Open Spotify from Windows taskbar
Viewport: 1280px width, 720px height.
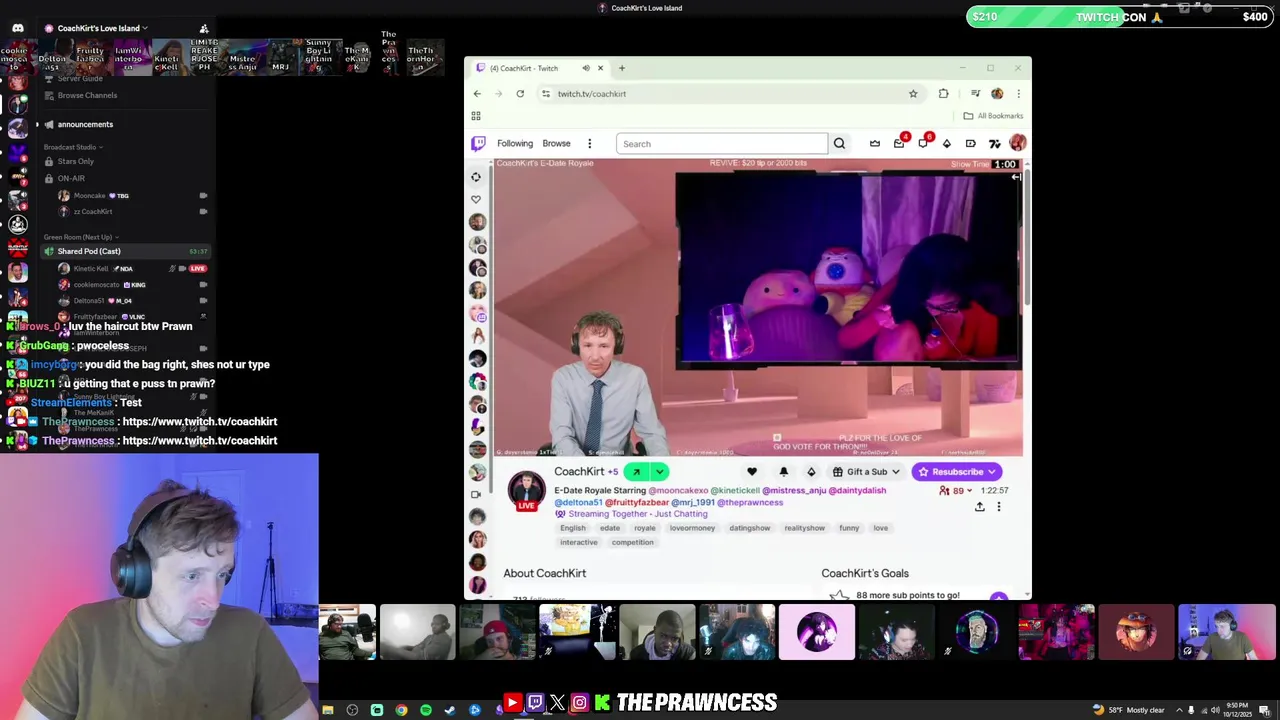click(425, 710)
